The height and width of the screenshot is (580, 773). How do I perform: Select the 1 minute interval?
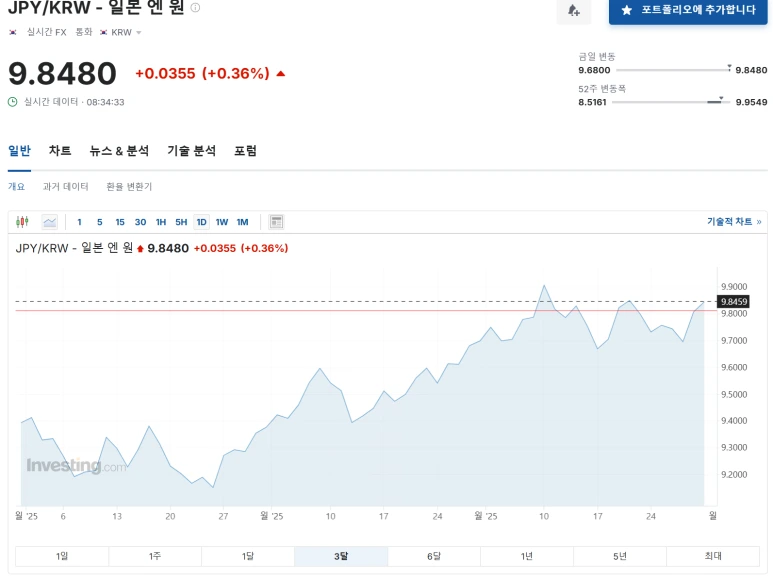click(79, 222)
